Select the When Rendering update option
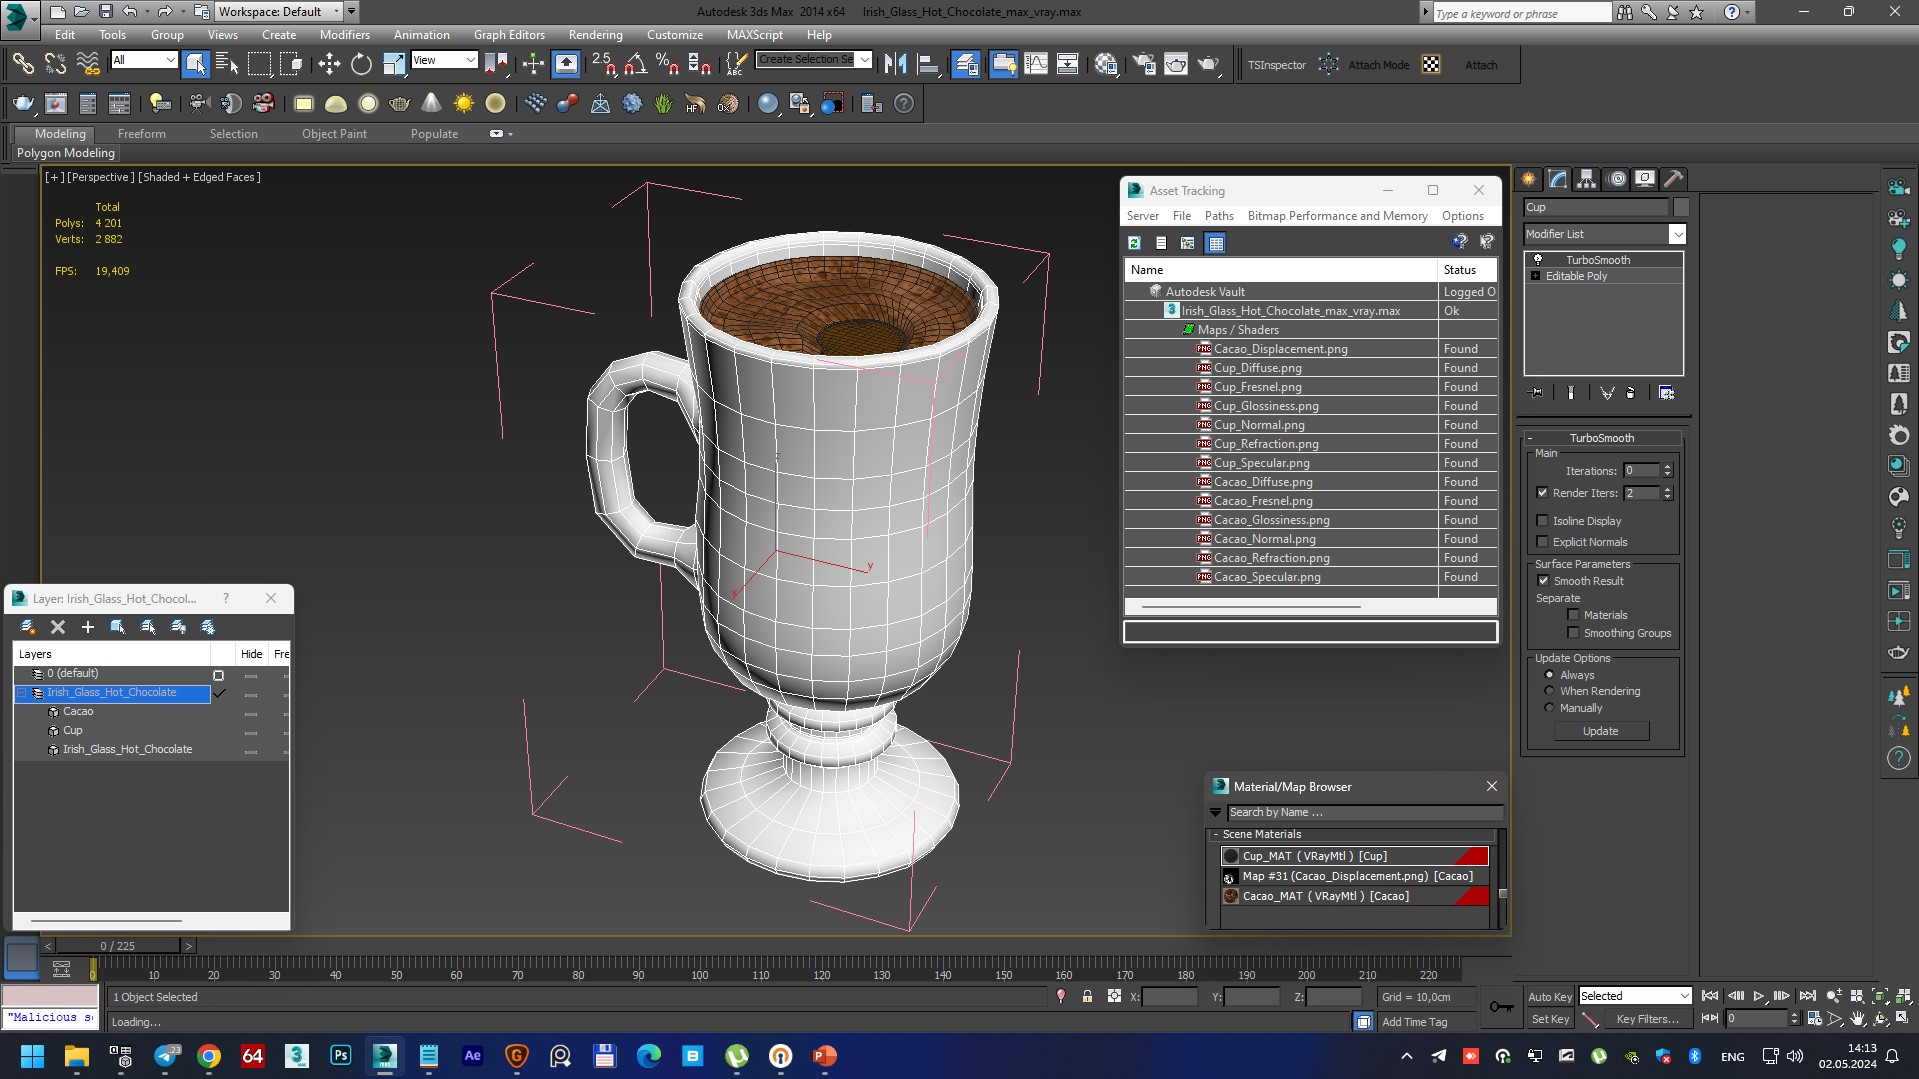The height and width of the screenshot is (1079, 1919). 1550,691
